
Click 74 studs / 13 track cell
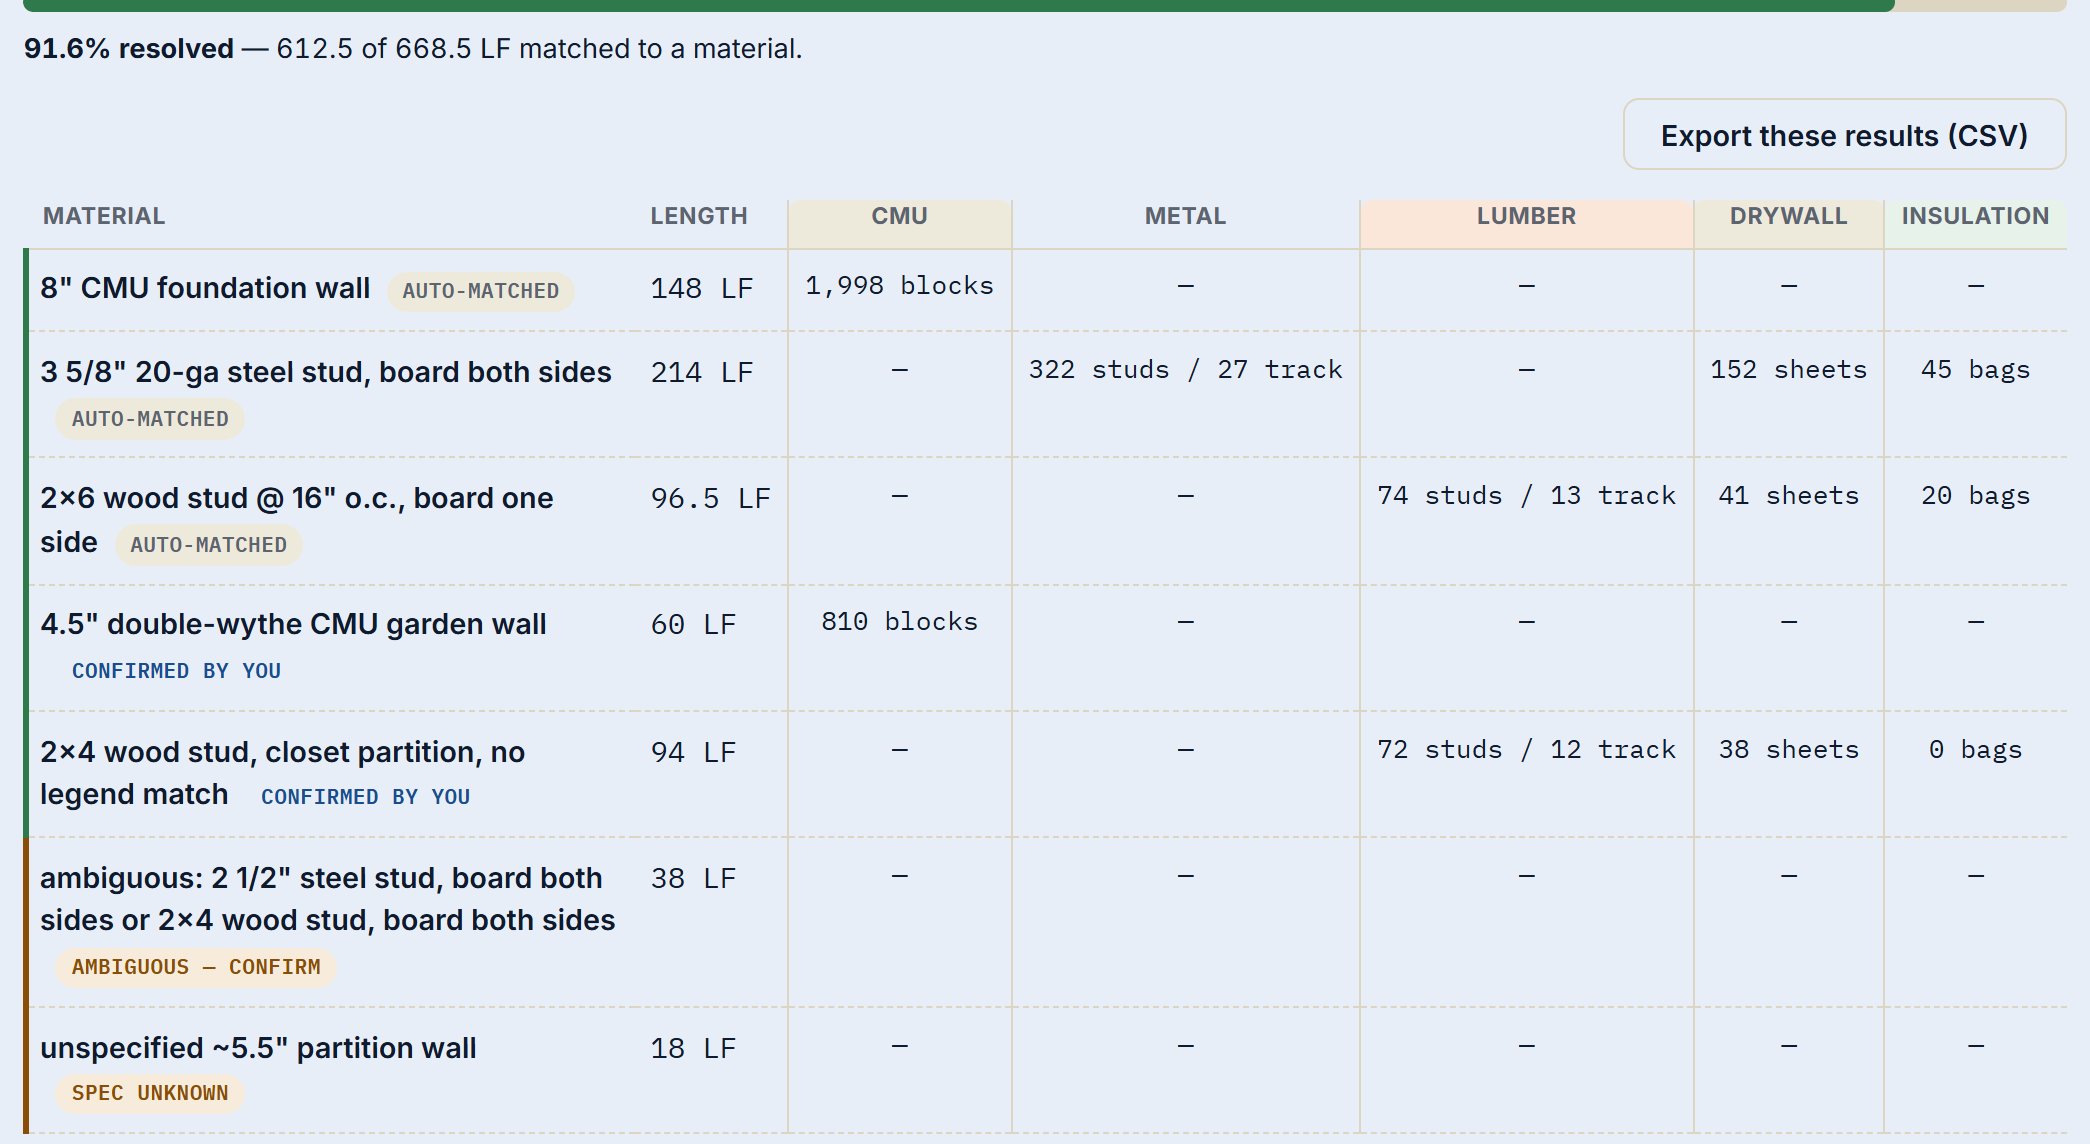[x=1526, y=496]
